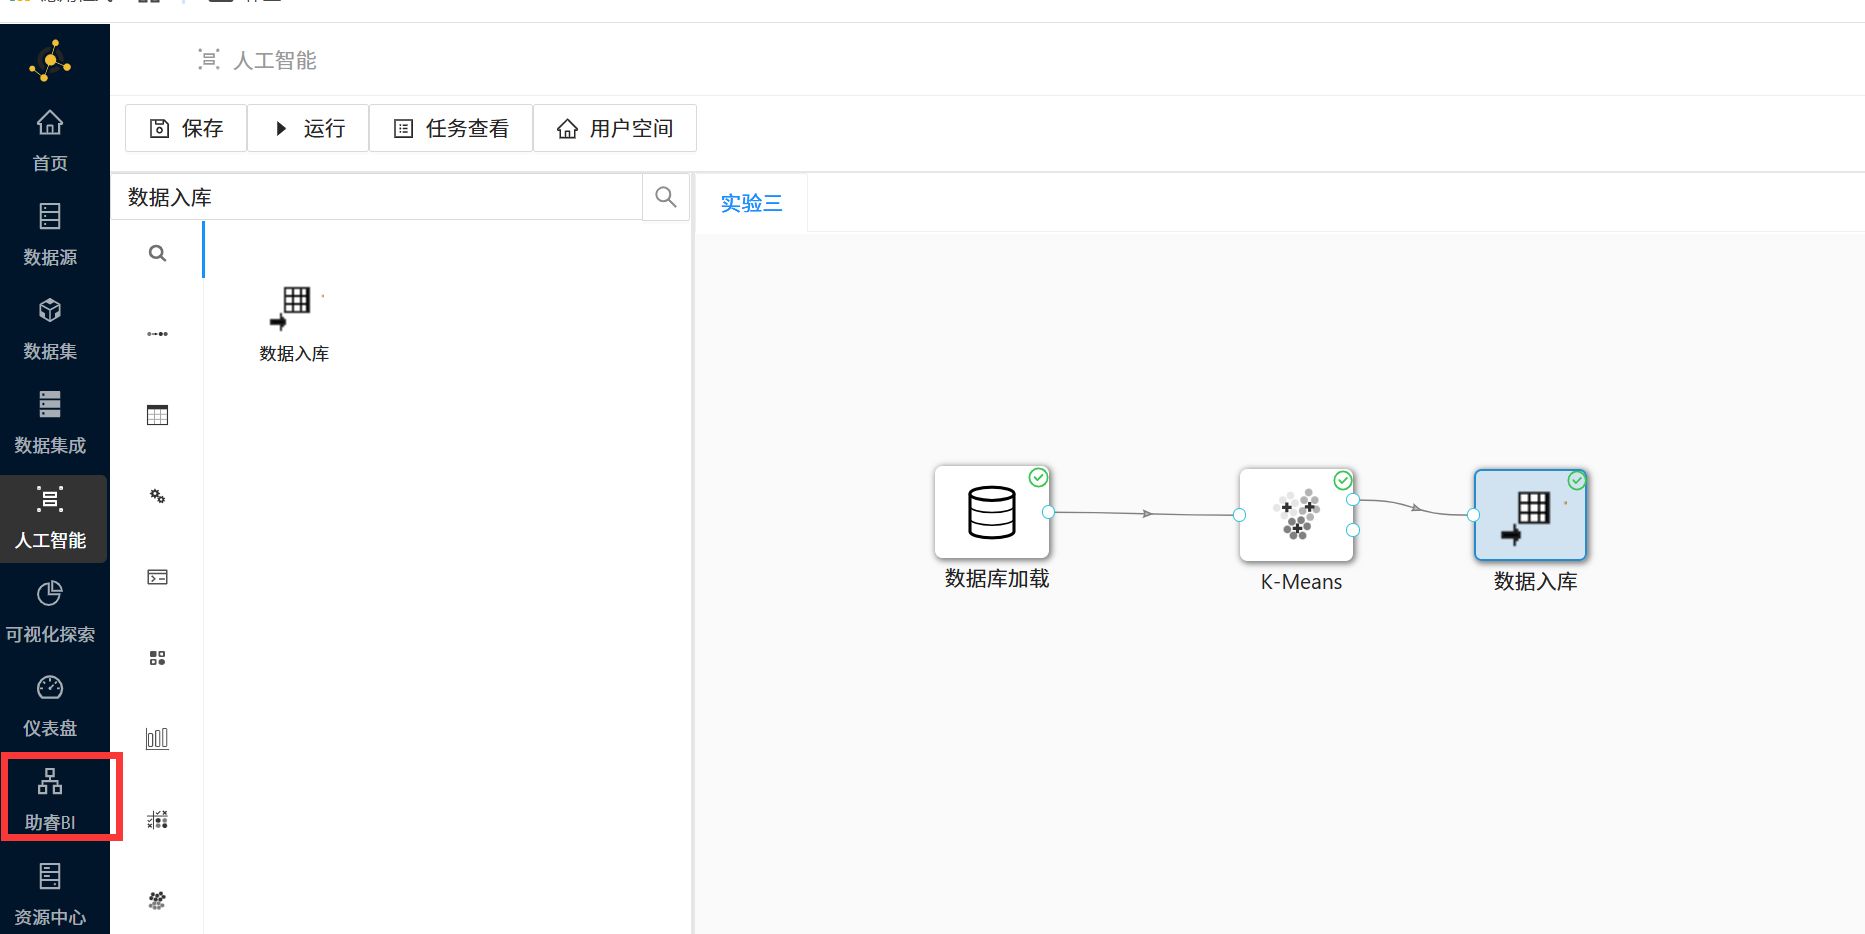Click the app logo at top of sidebar
The image size is (1865, 934).
[x=50, y=61]
